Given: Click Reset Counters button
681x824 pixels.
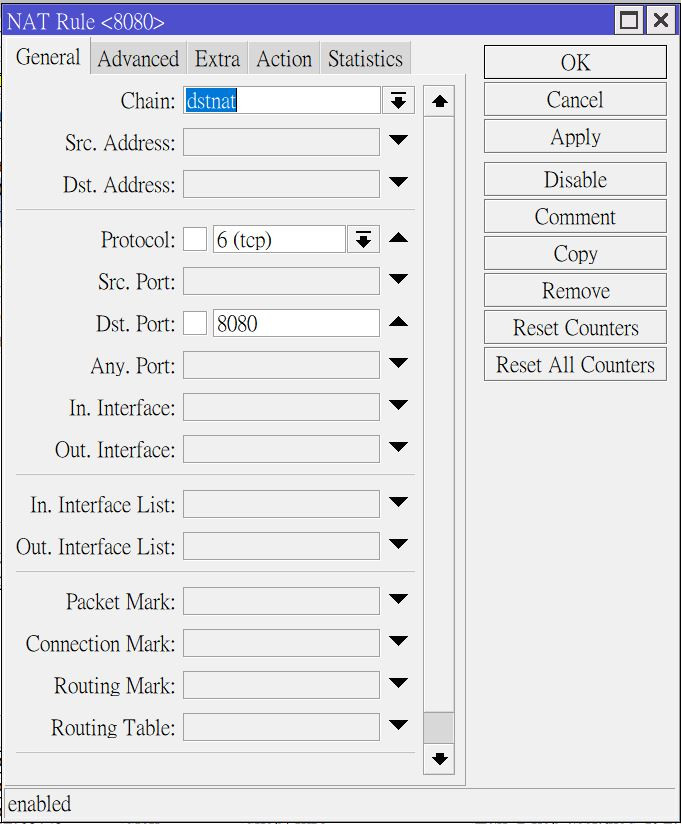Looking at the screenshot, I should [575, 327].
